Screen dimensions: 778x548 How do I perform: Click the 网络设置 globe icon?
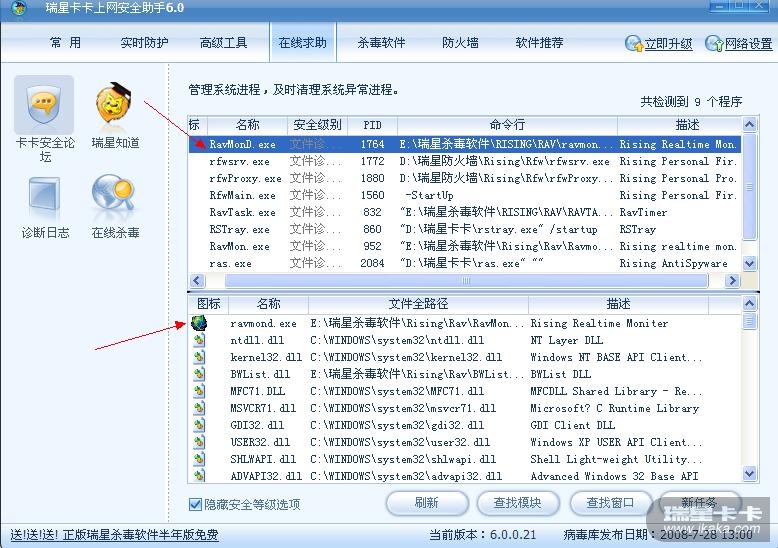point(713,43)
